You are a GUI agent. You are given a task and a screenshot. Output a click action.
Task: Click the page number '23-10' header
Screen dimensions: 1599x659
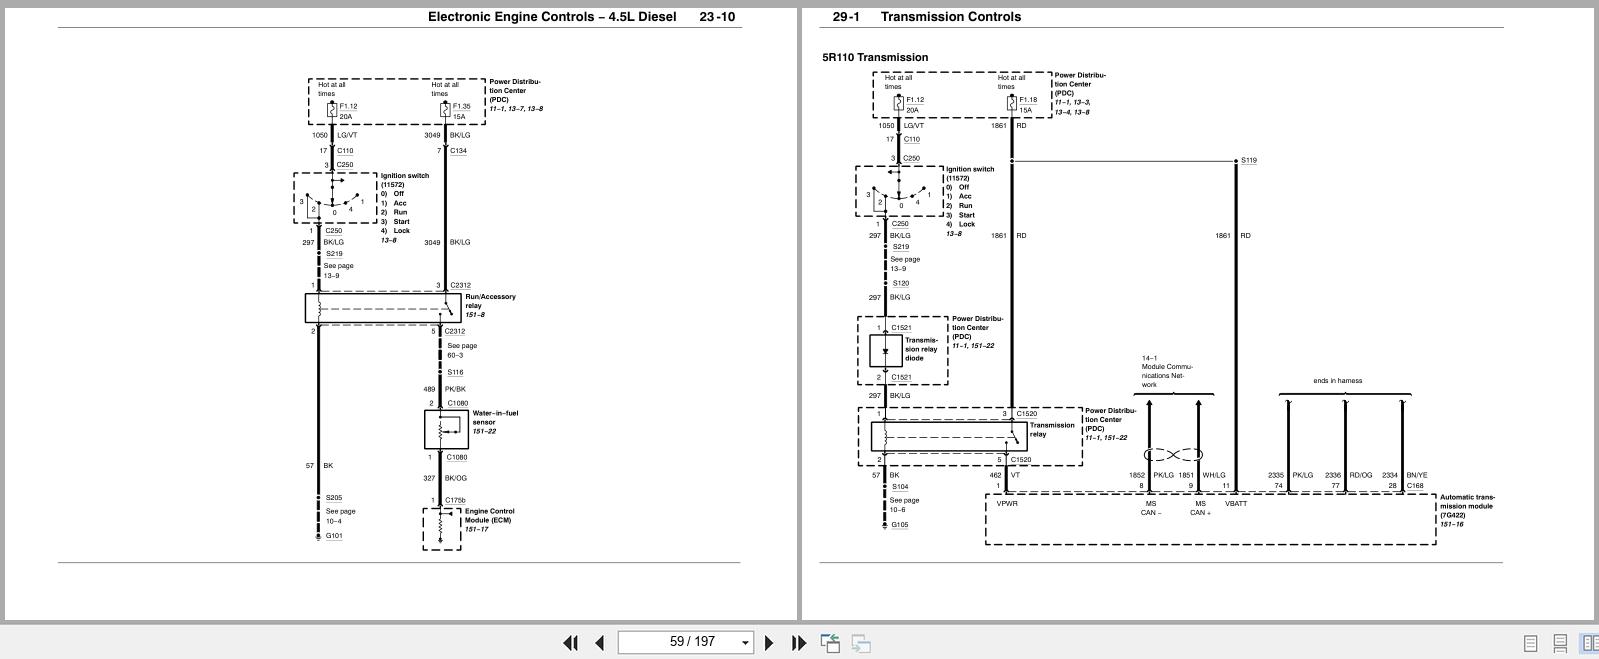point(717,17)
